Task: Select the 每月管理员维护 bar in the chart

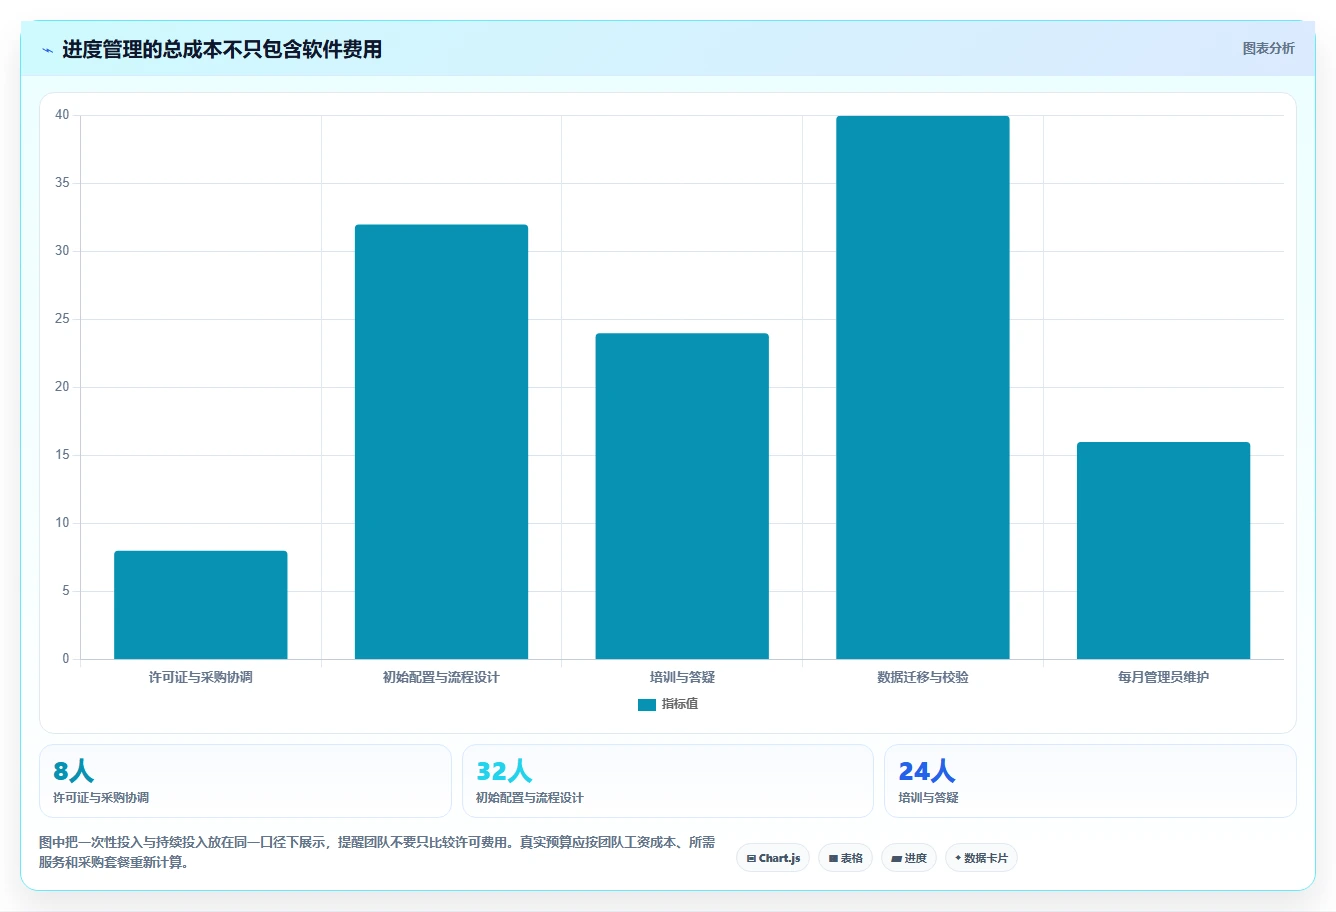Action: pyautogui.click(x=1163, y=550)
